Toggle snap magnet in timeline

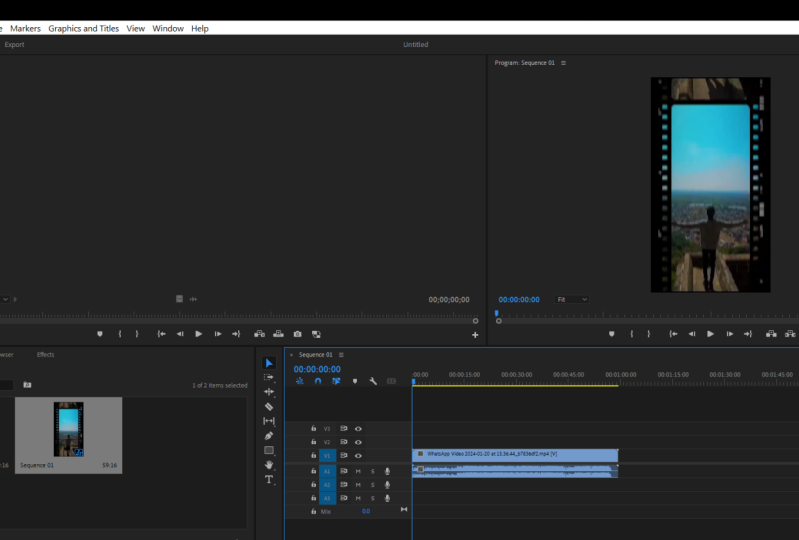pyautogui.click(x=318, y=381)
